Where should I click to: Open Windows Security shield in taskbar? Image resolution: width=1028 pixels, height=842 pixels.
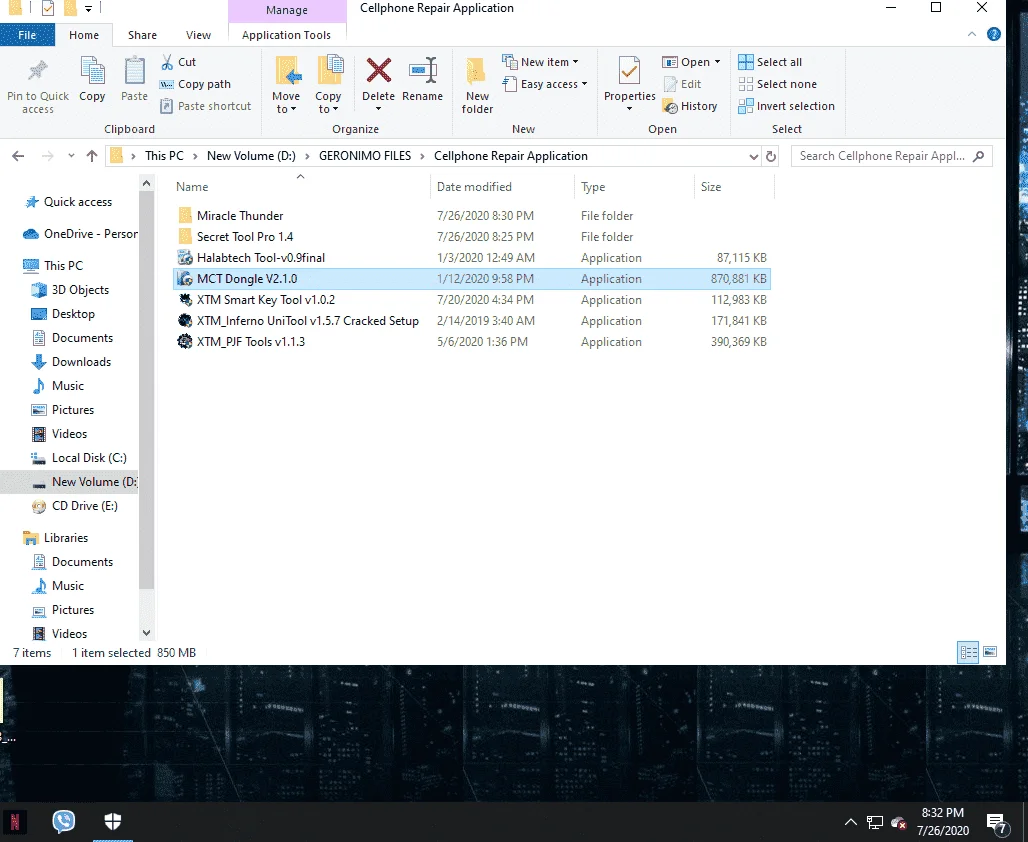(x=113, y=821)
